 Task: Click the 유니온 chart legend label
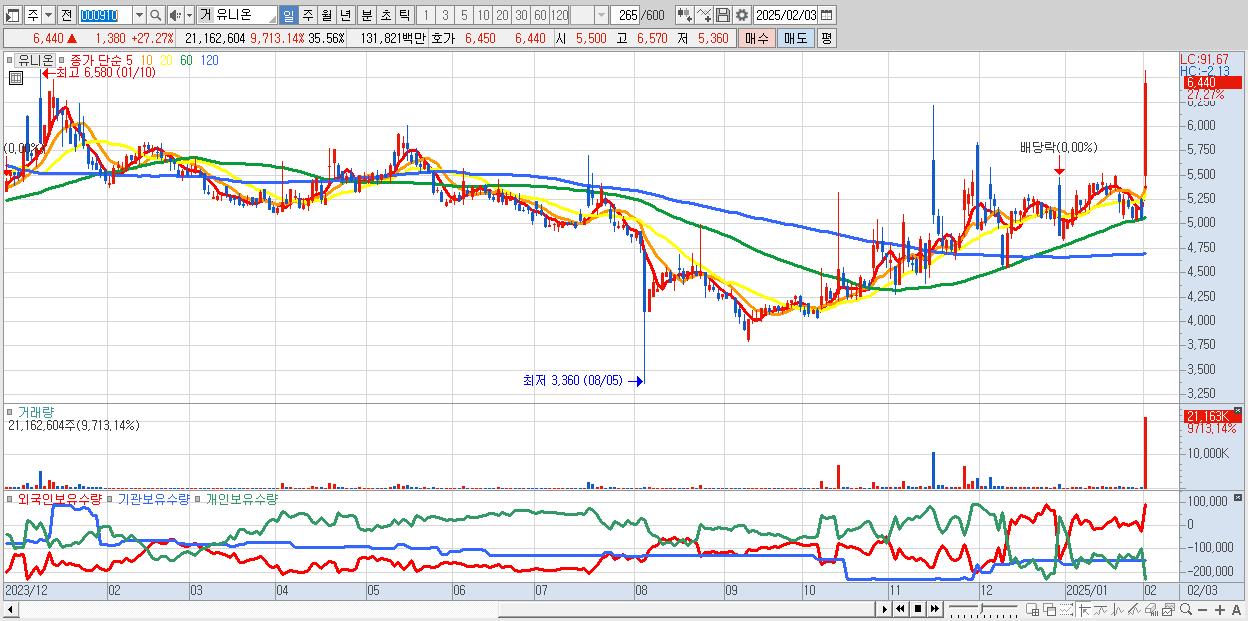point(35,60)
